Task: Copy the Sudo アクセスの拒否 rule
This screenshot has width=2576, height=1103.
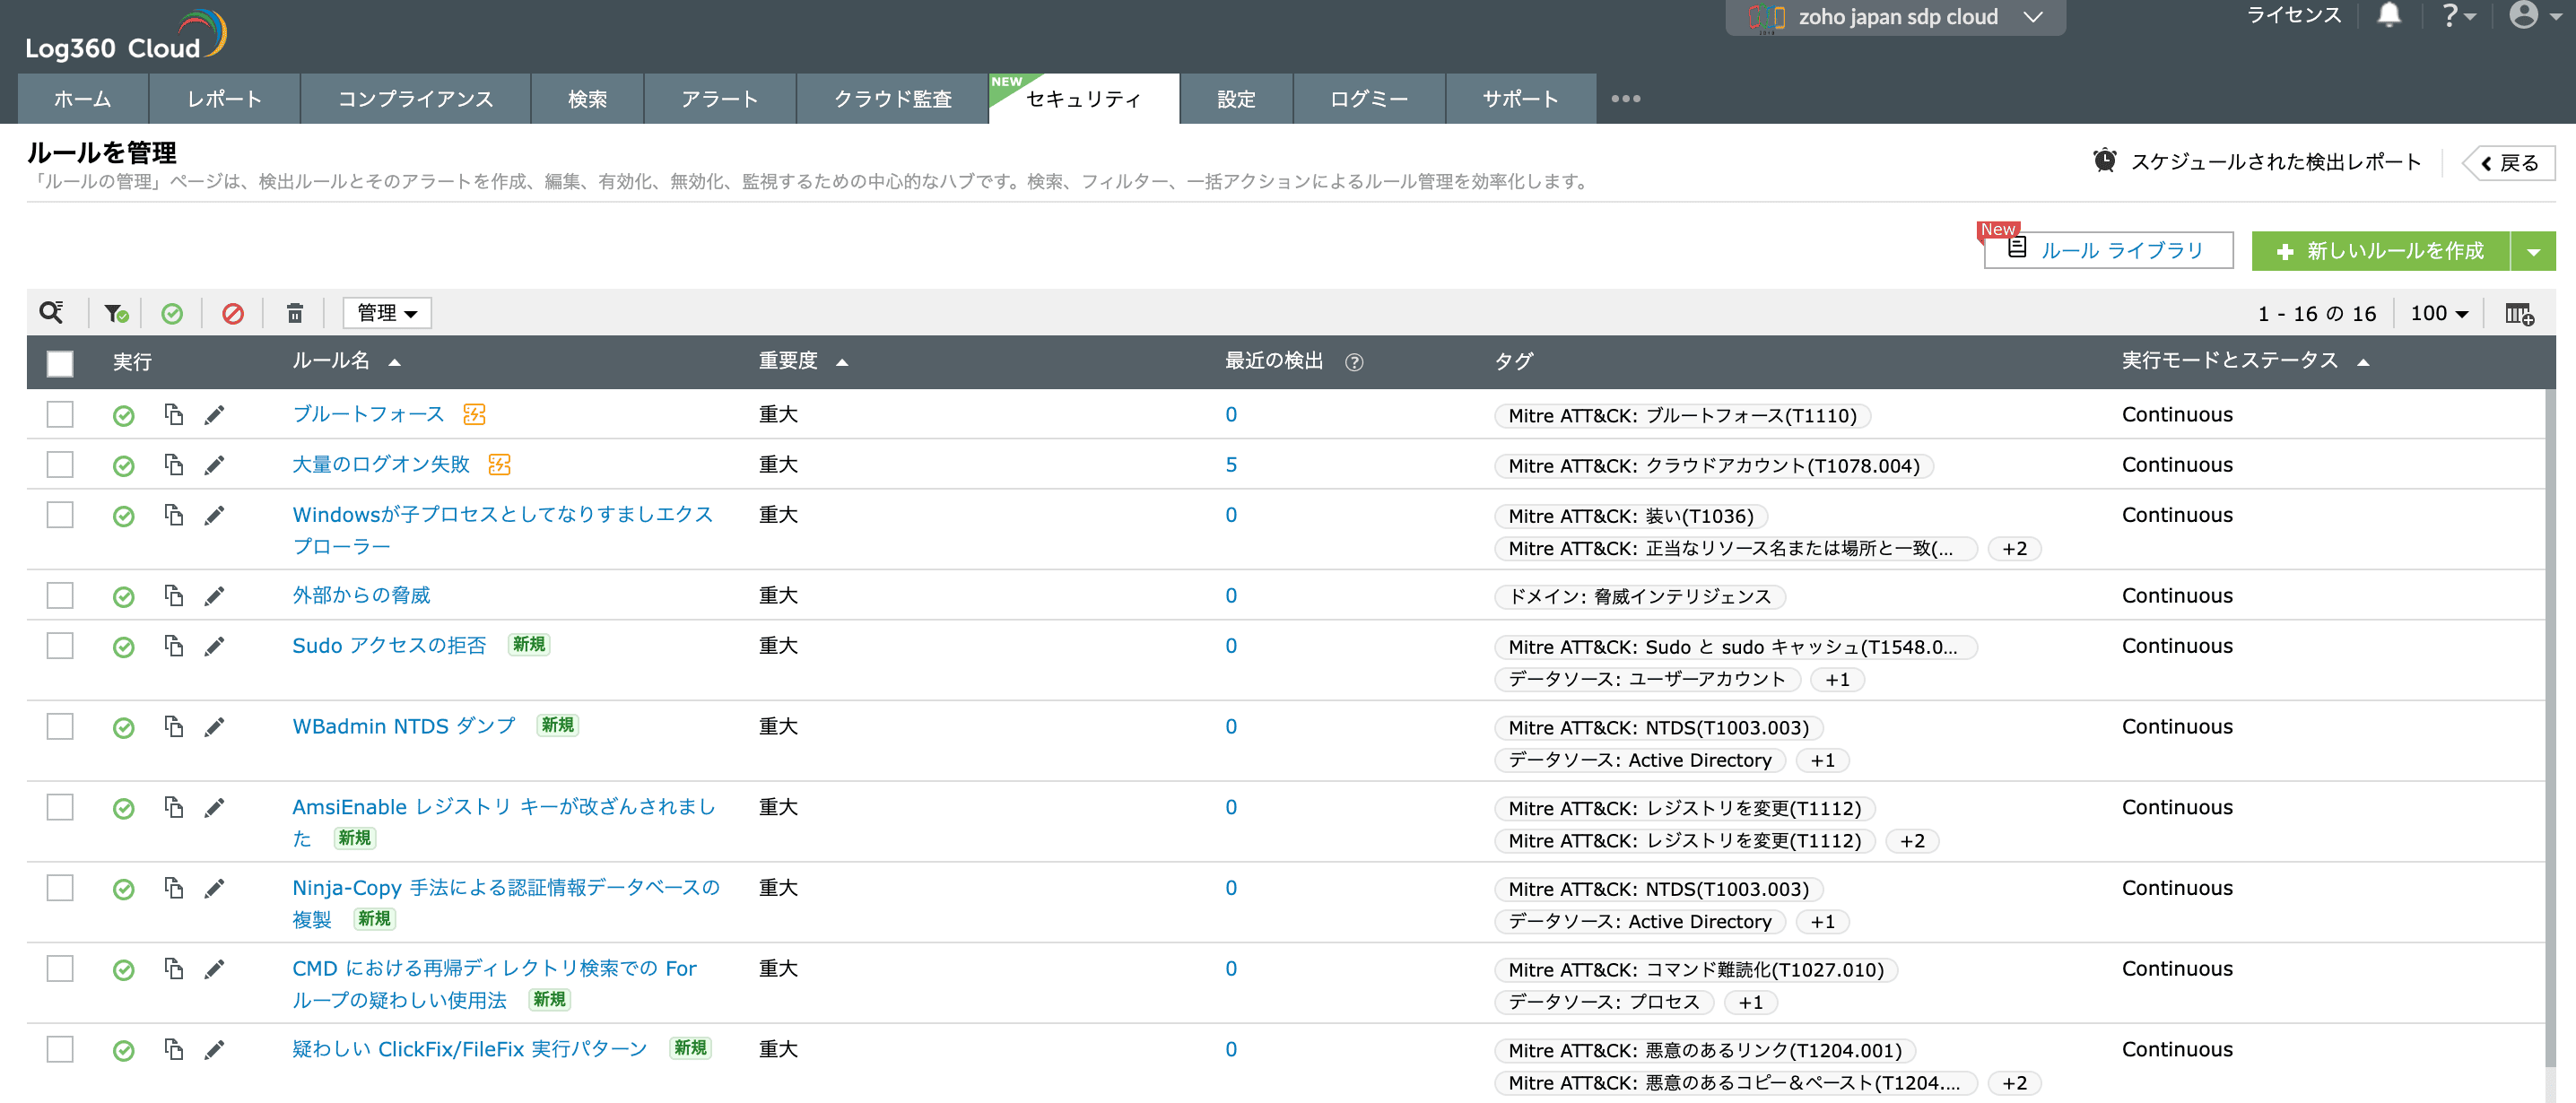Action: click(174, 645)
